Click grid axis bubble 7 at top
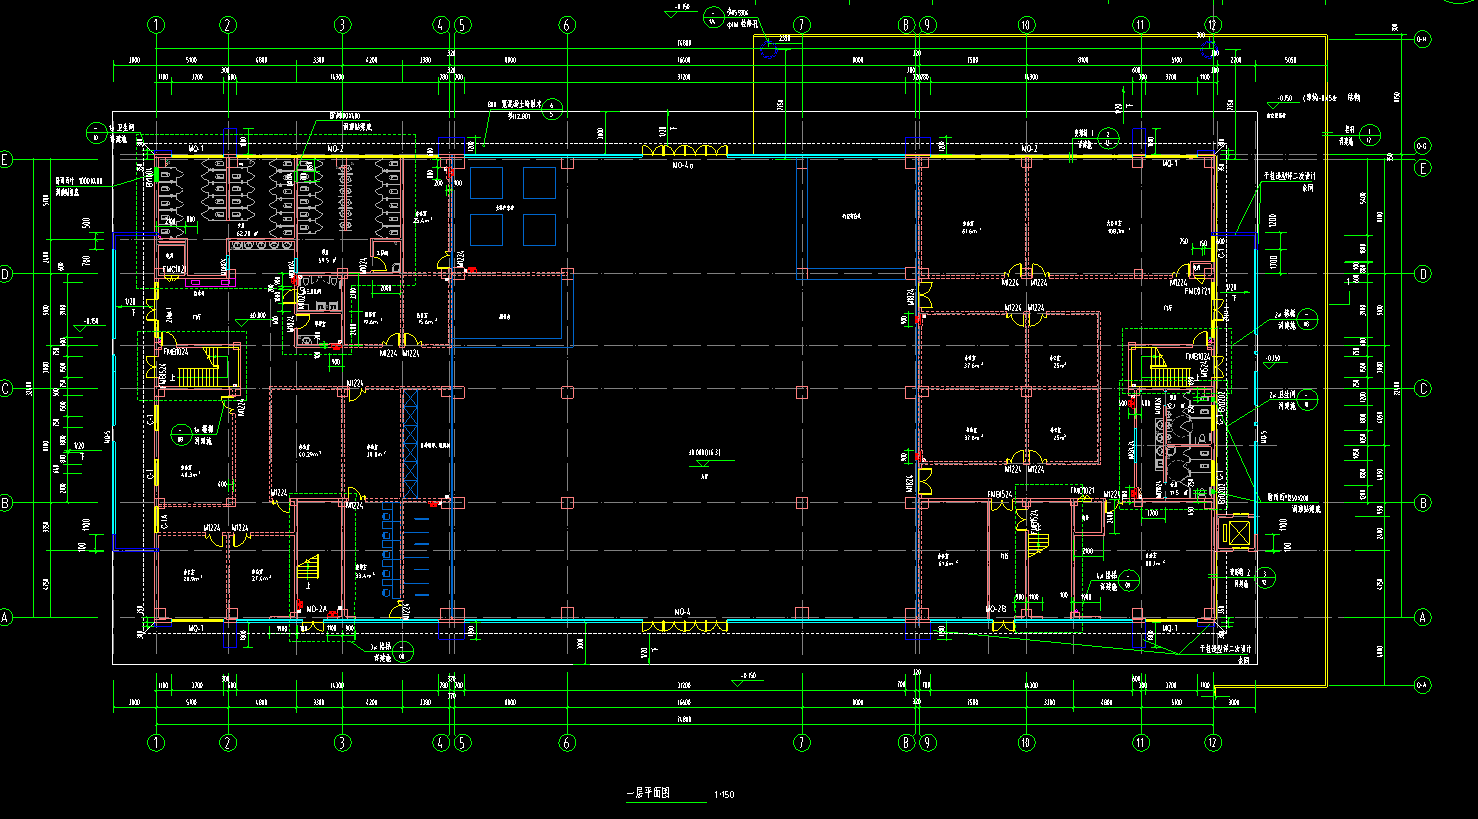Image resolution: width=1478 pixels, height=819 pixels. 800,25
